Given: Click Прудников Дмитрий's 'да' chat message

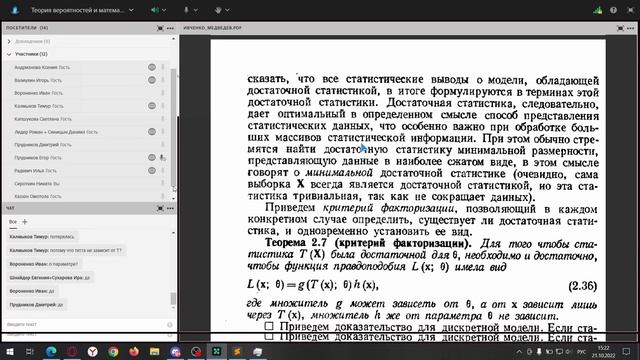Looking at the screenshot, I should (x=37, y=304).
